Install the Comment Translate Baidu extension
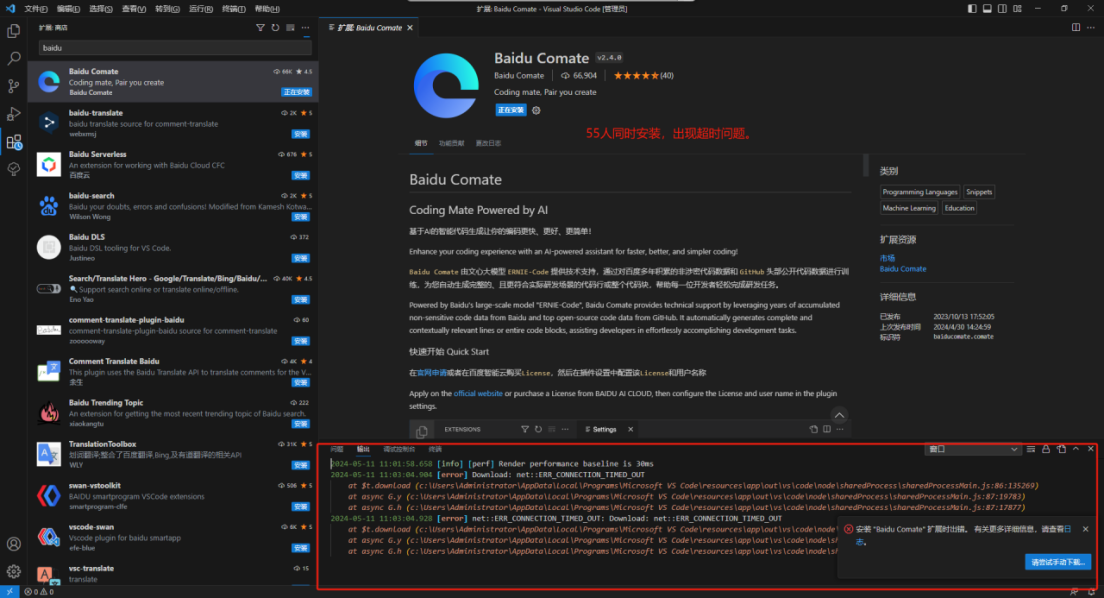Viewport: 1104px width, 598px height. (301, 382)
